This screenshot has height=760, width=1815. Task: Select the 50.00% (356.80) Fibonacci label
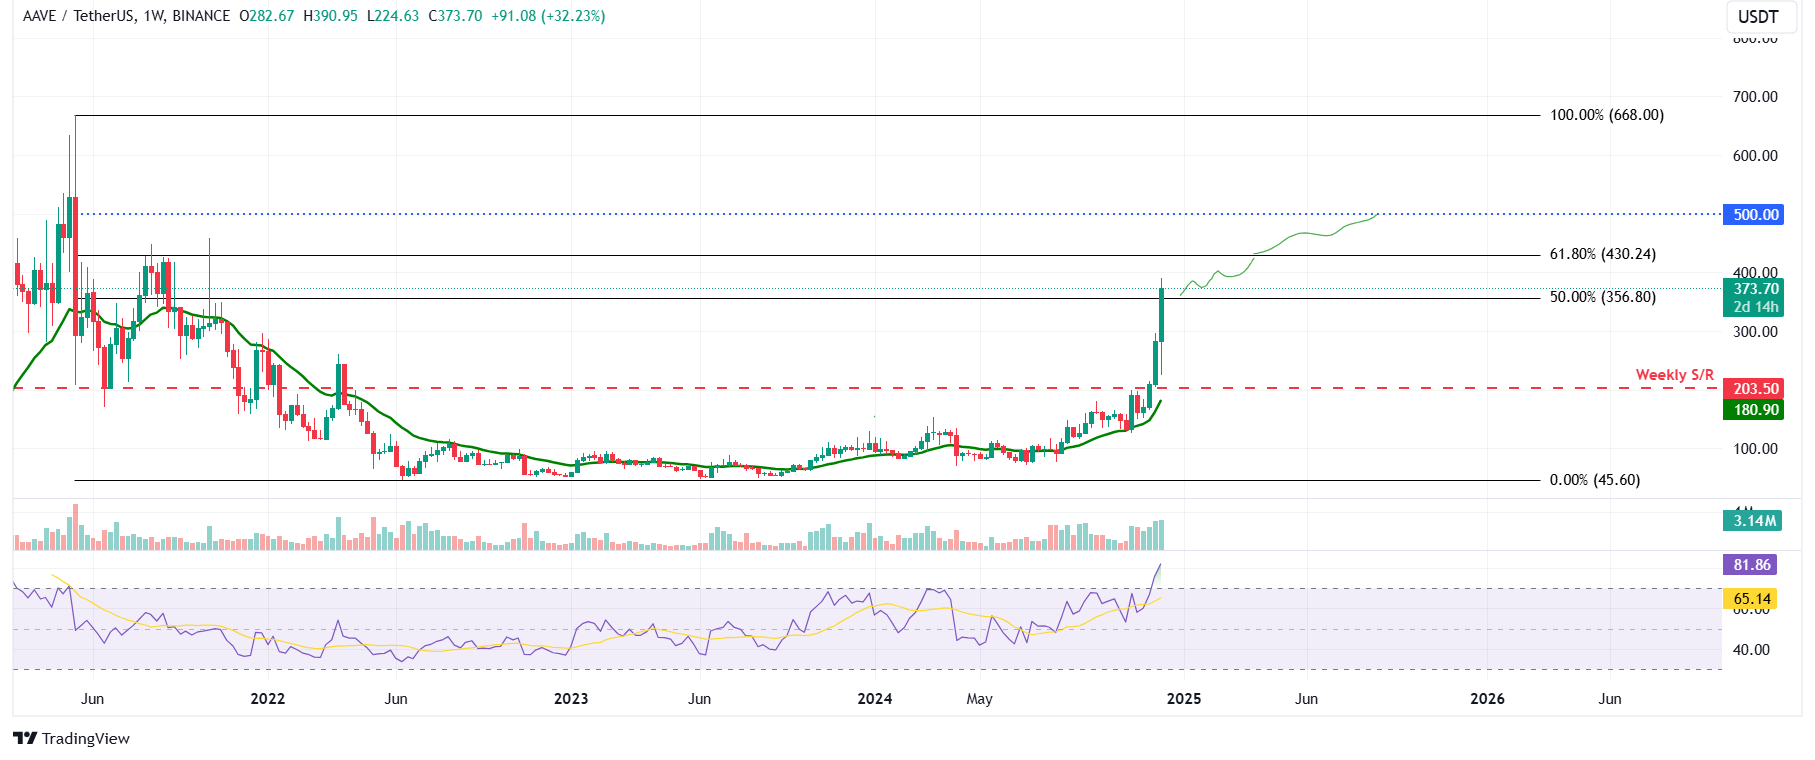pyautogui.click(x=1603, y=297)
